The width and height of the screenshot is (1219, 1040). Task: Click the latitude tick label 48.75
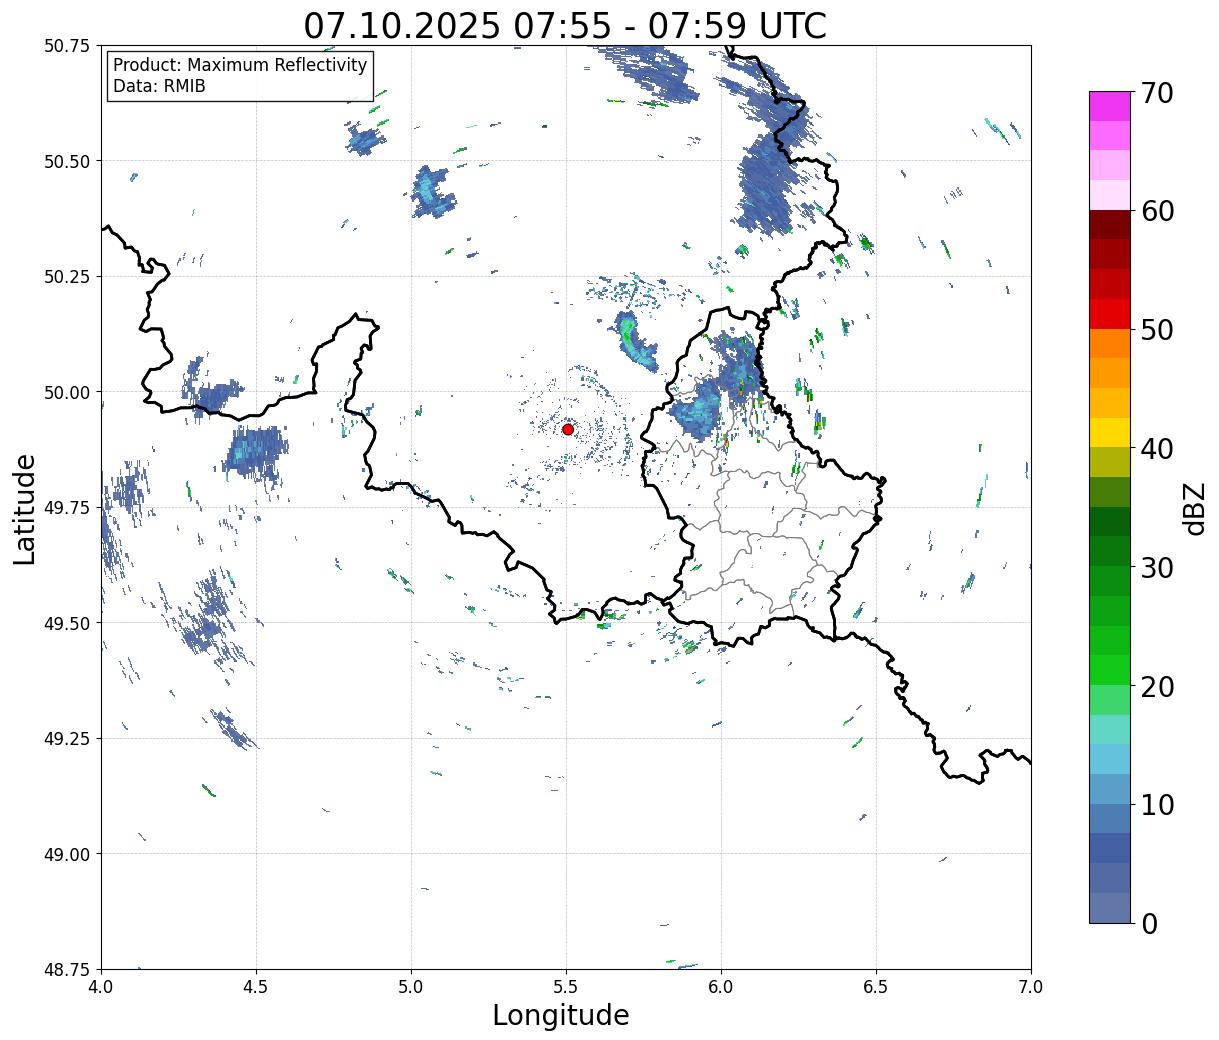[67, 969]
